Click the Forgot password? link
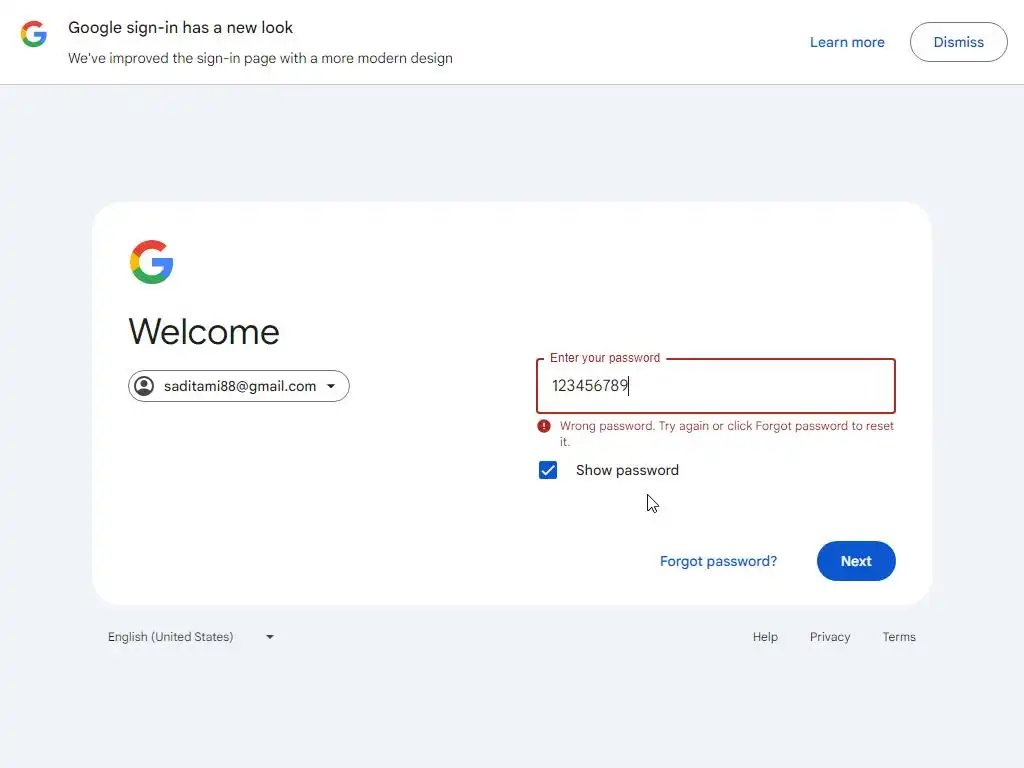1024x768 pixels. point(718,562)
